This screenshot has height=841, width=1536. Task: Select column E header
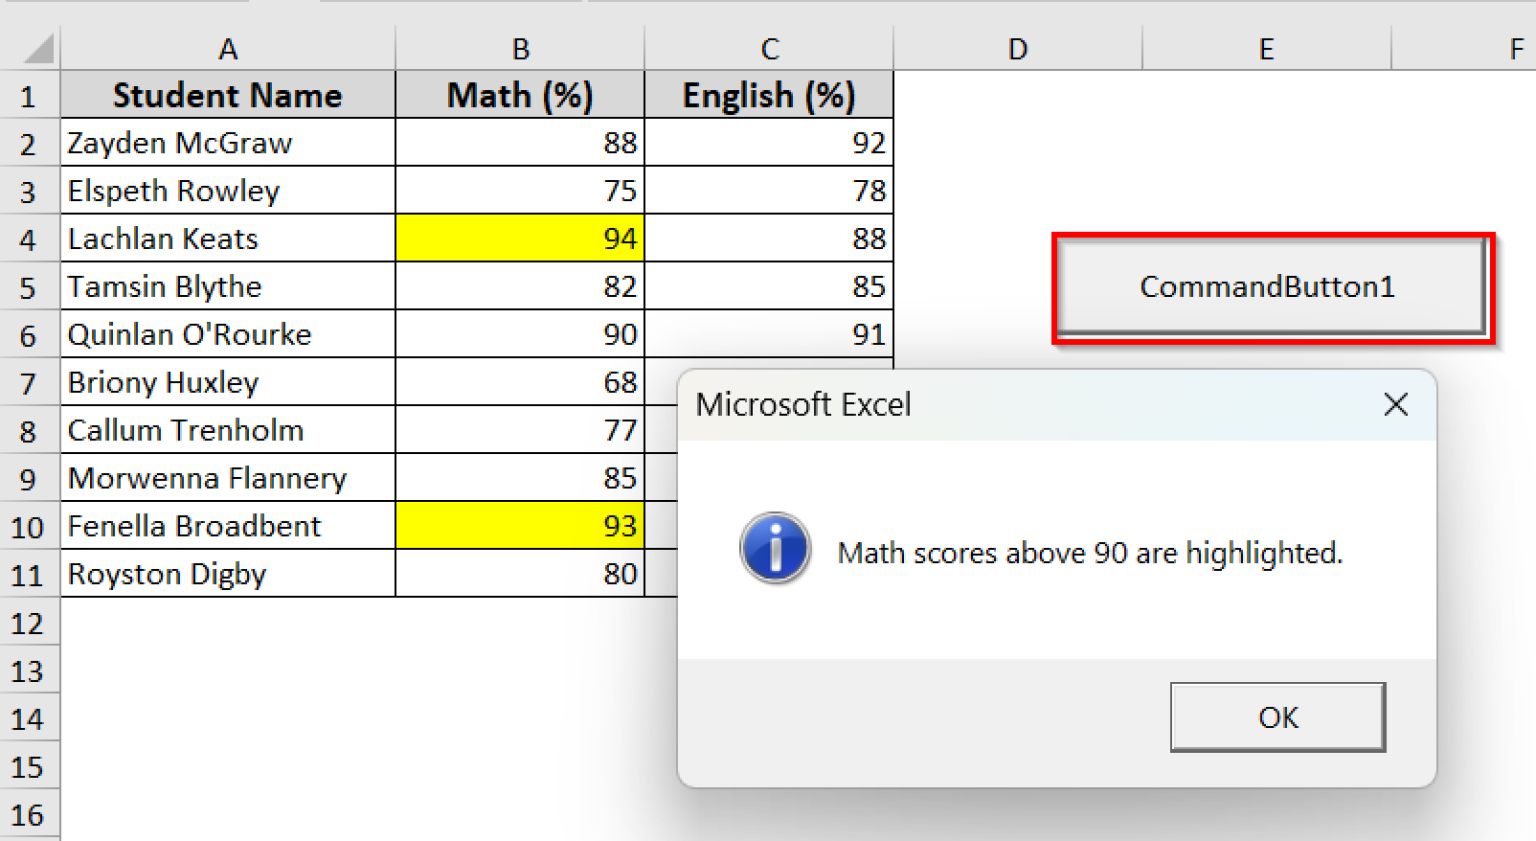[x=1266, y=49]
